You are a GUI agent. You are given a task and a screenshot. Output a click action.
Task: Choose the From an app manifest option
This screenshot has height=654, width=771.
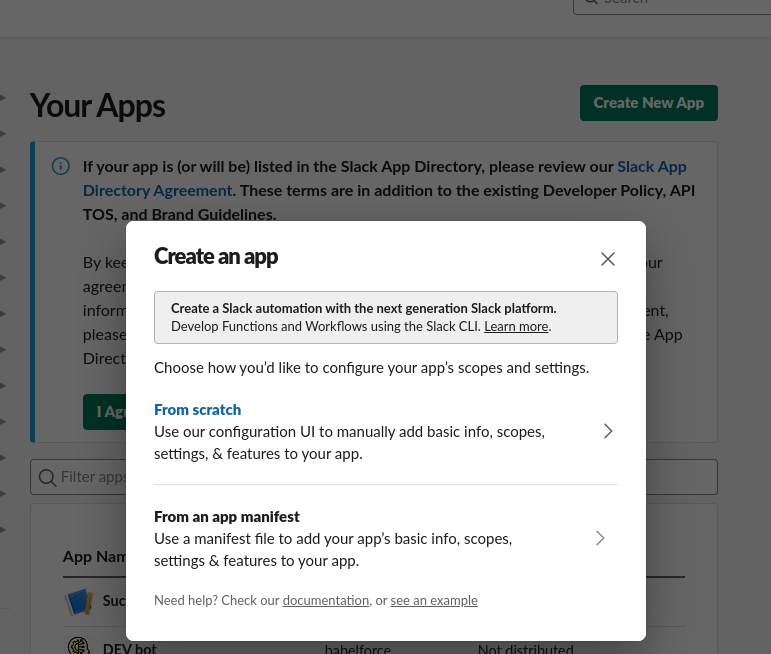(x=227, y=517)
